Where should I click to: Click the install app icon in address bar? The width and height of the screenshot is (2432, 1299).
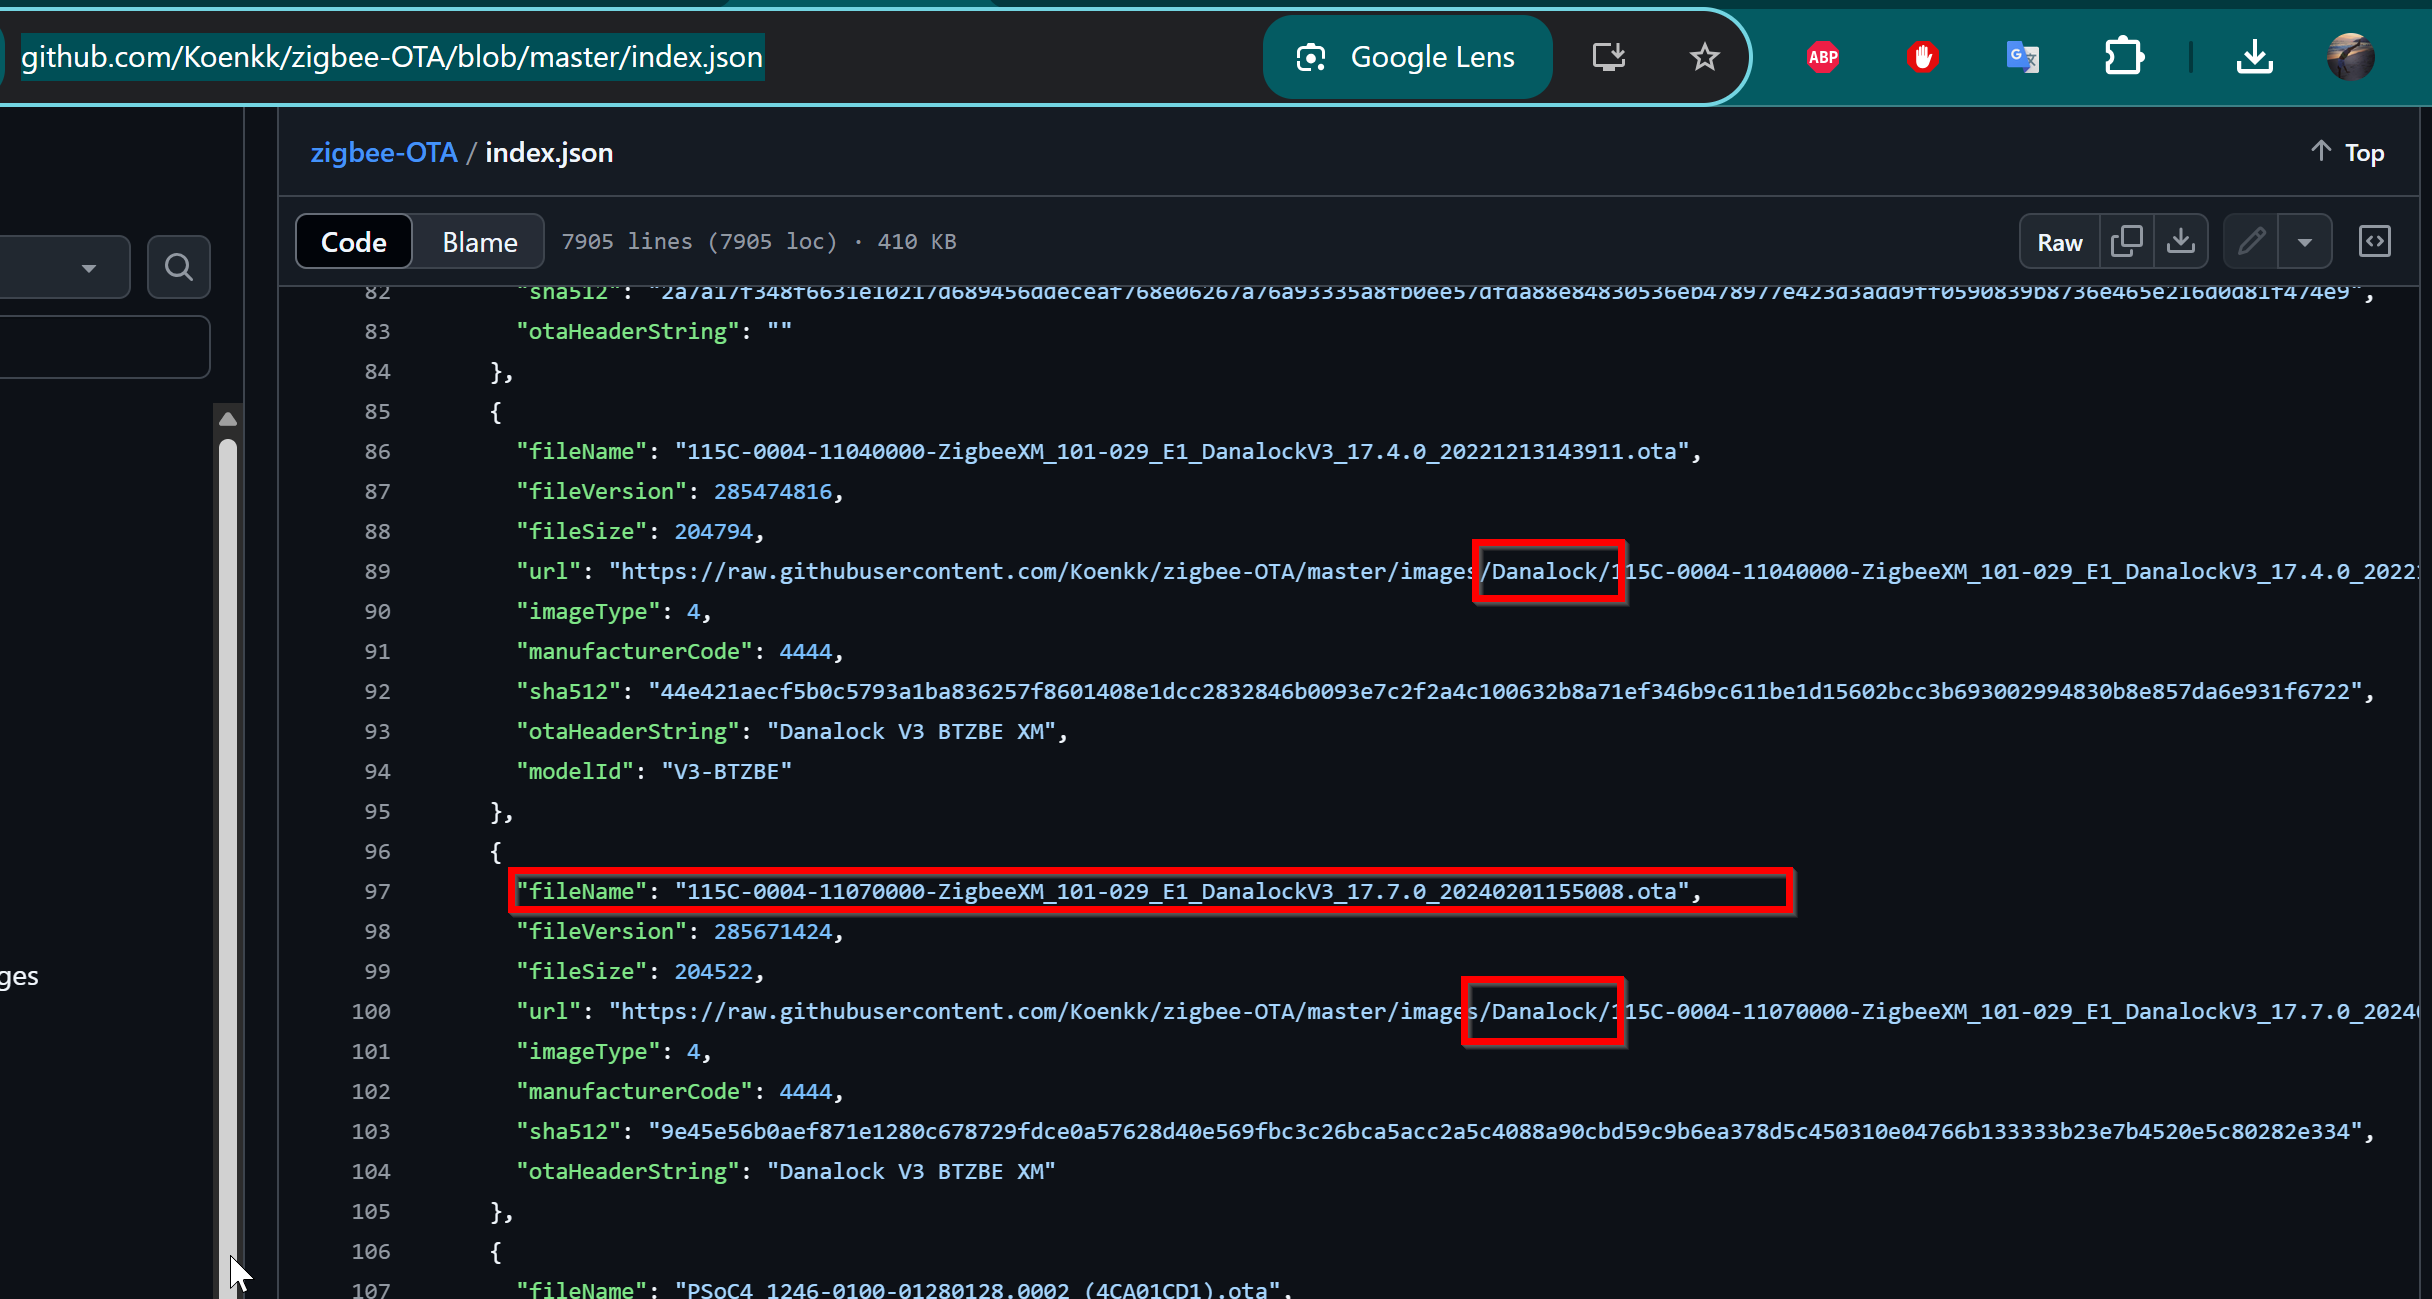1608,57
